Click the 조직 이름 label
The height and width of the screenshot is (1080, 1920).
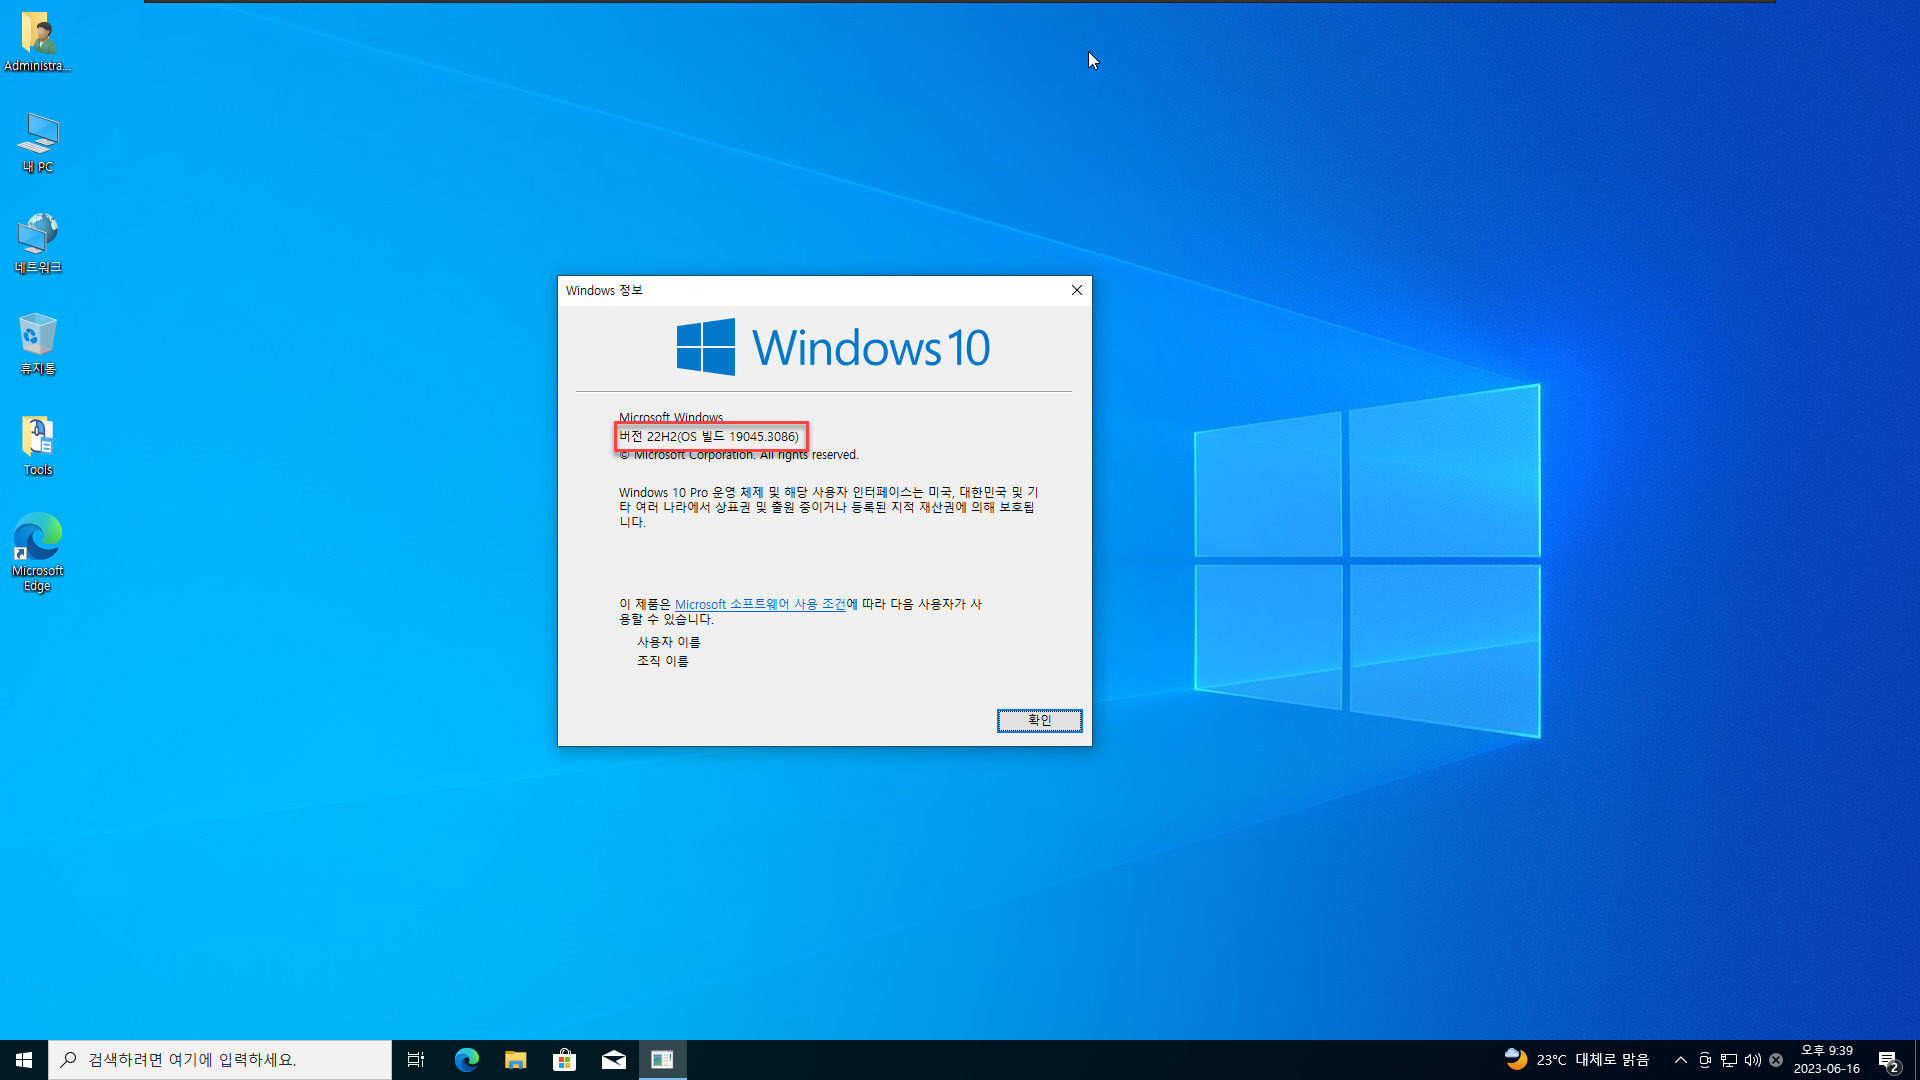click(x=663, y=661)
